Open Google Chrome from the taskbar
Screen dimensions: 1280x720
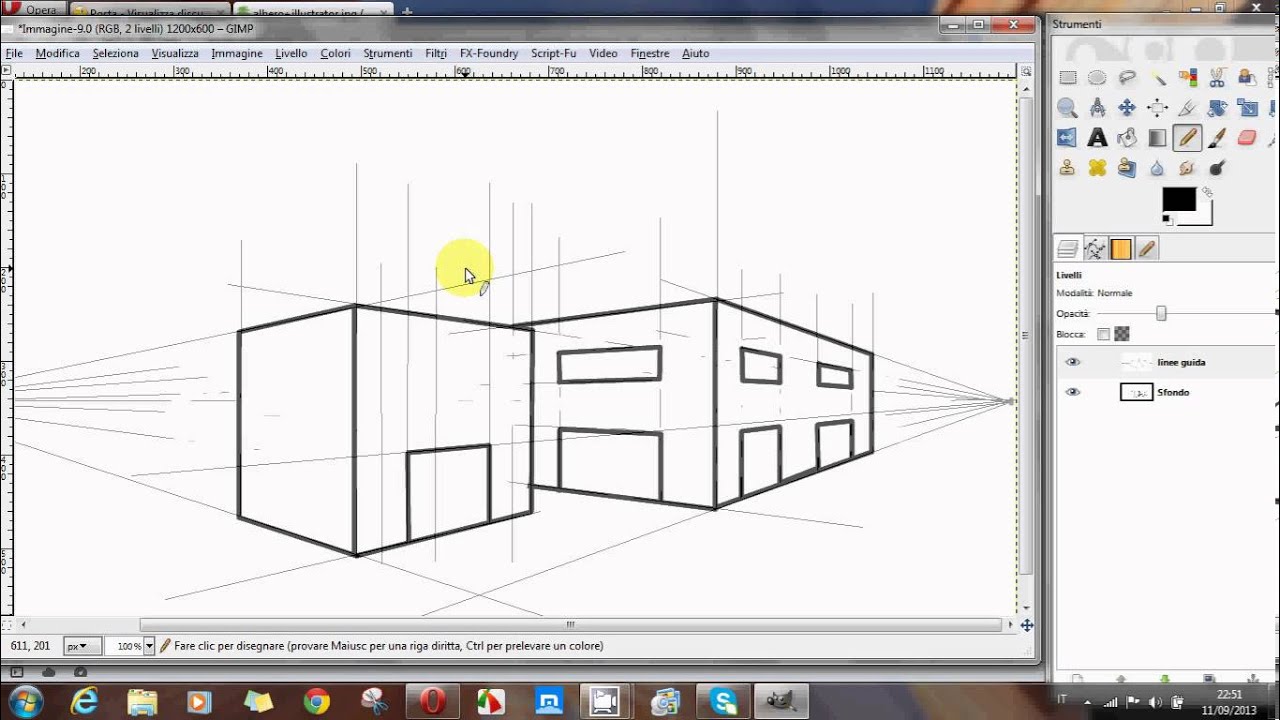pyautogui.click(x=317, y=702)
